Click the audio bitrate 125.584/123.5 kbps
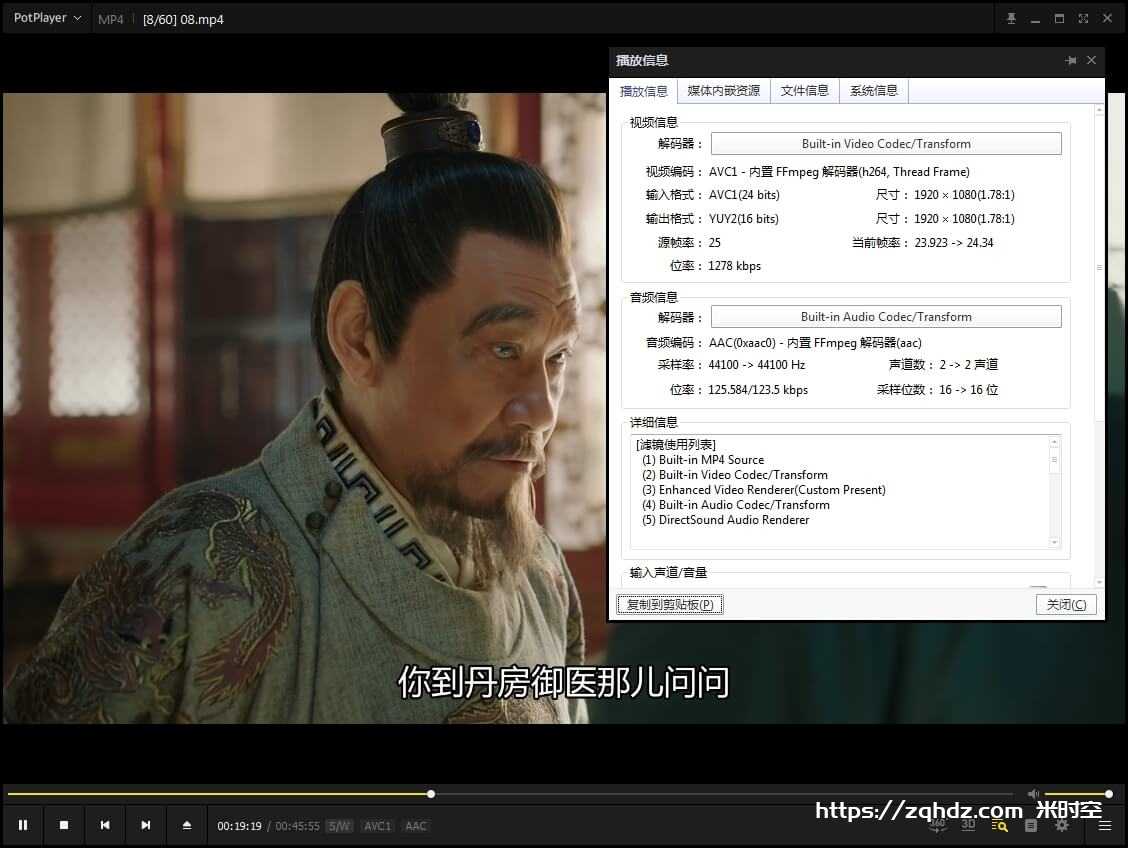The width and height of the screenshot is (1128, 848). pyautogui.click(x=758, y=390)
